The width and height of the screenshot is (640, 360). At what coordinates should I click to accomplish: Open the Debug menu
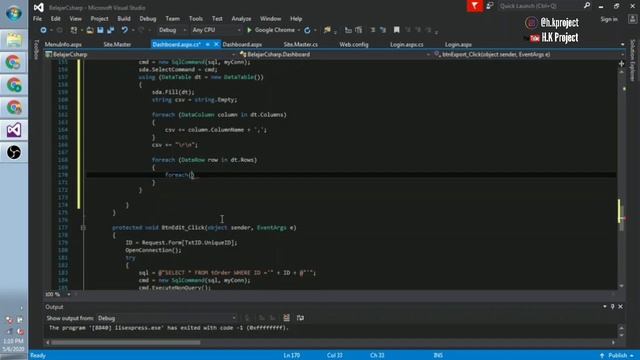coord(148,19)
